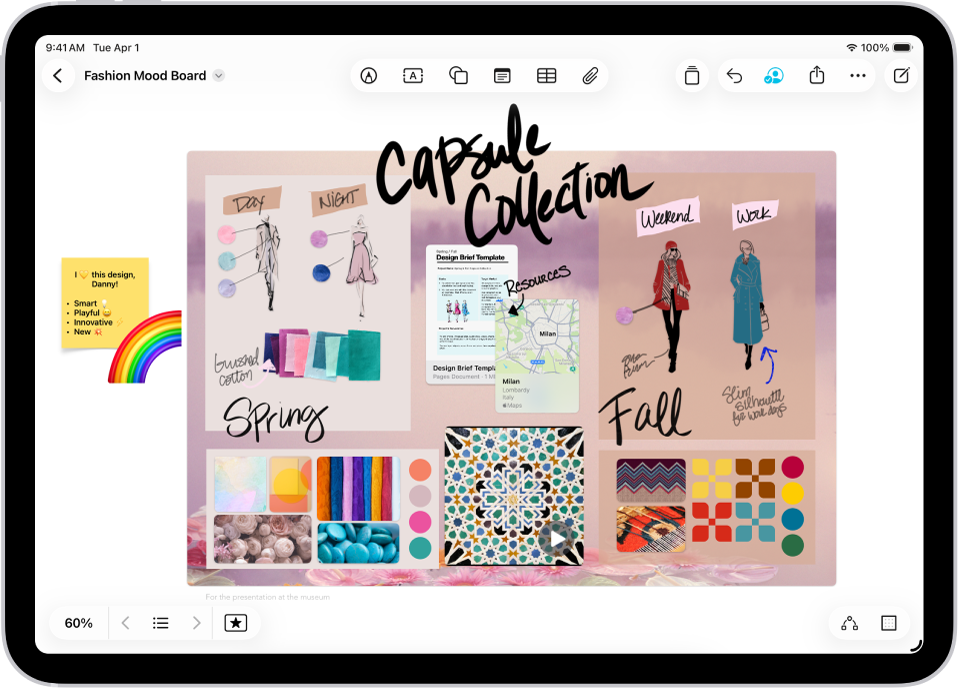Open the More options ellipsis menu
Screen dimensions: 960x690
click(x=858, y=75)
